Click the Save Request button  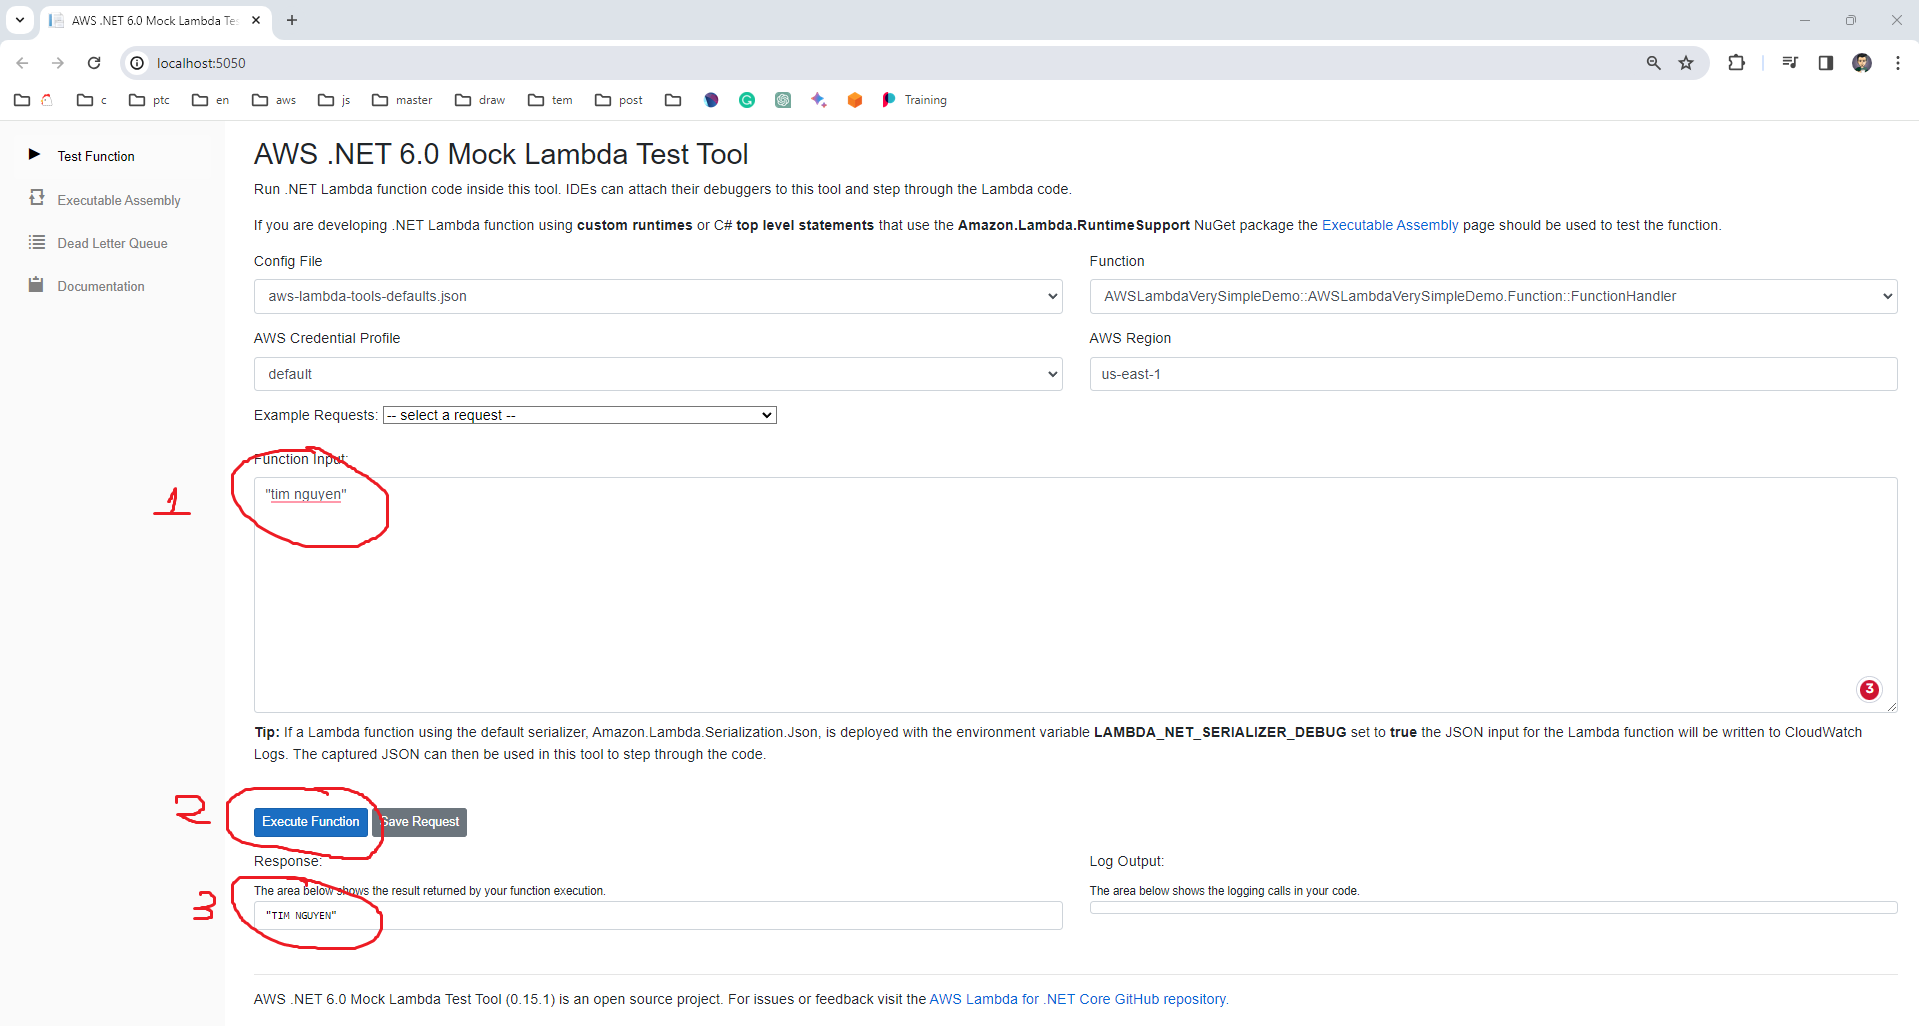point(420,822)
